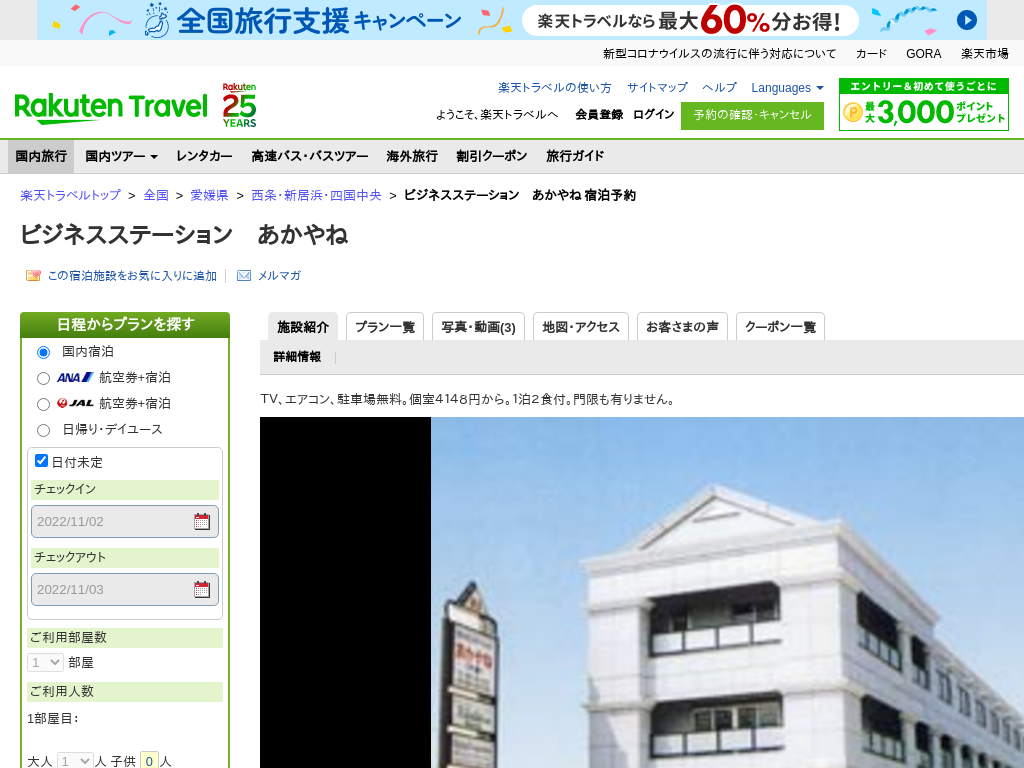Image resolution: width=1024 pixels, height=768 pixels.
Task: Open the check-in calendar icon
Action: [x=202, y=521]
